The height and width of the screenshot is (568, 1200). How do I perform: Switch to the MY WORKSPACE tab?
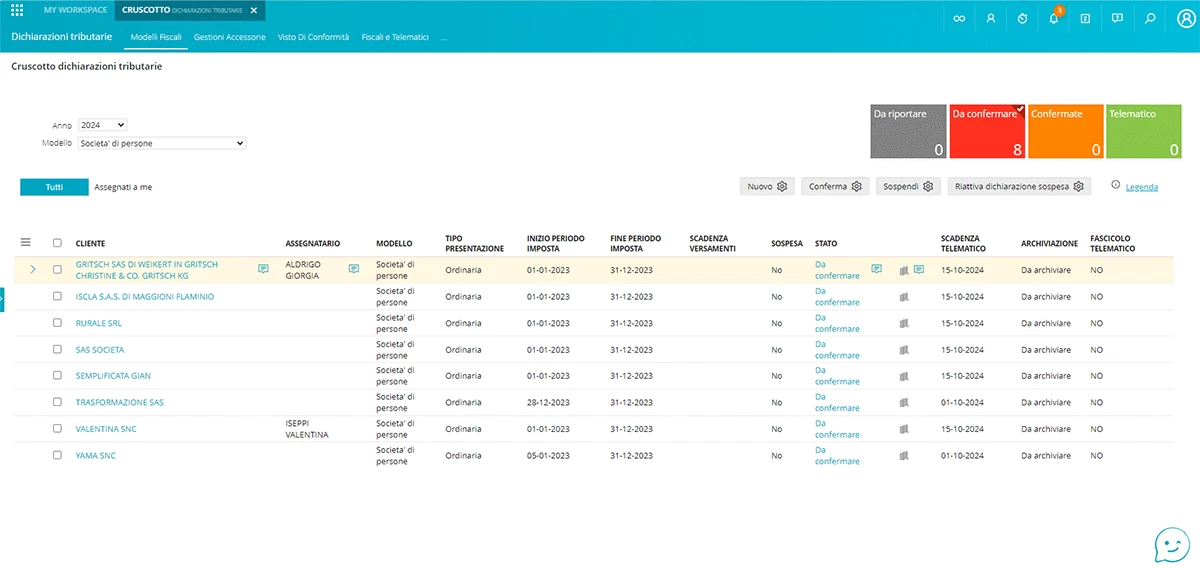pos(75,10)
